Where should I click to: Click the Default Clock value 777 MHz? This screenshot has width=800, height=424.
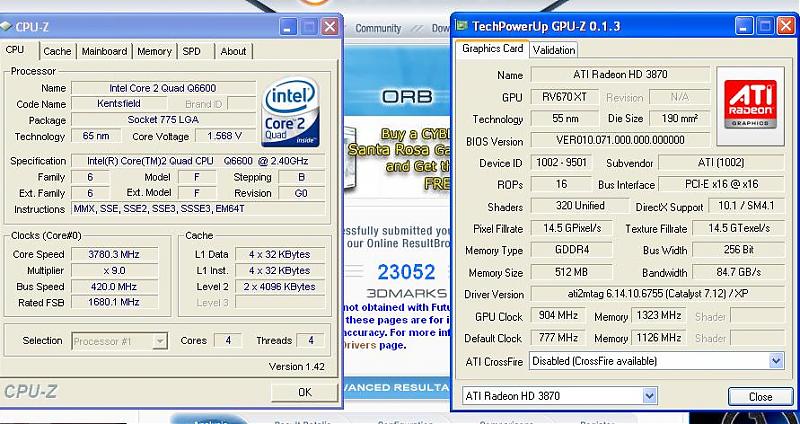(558, 337)
